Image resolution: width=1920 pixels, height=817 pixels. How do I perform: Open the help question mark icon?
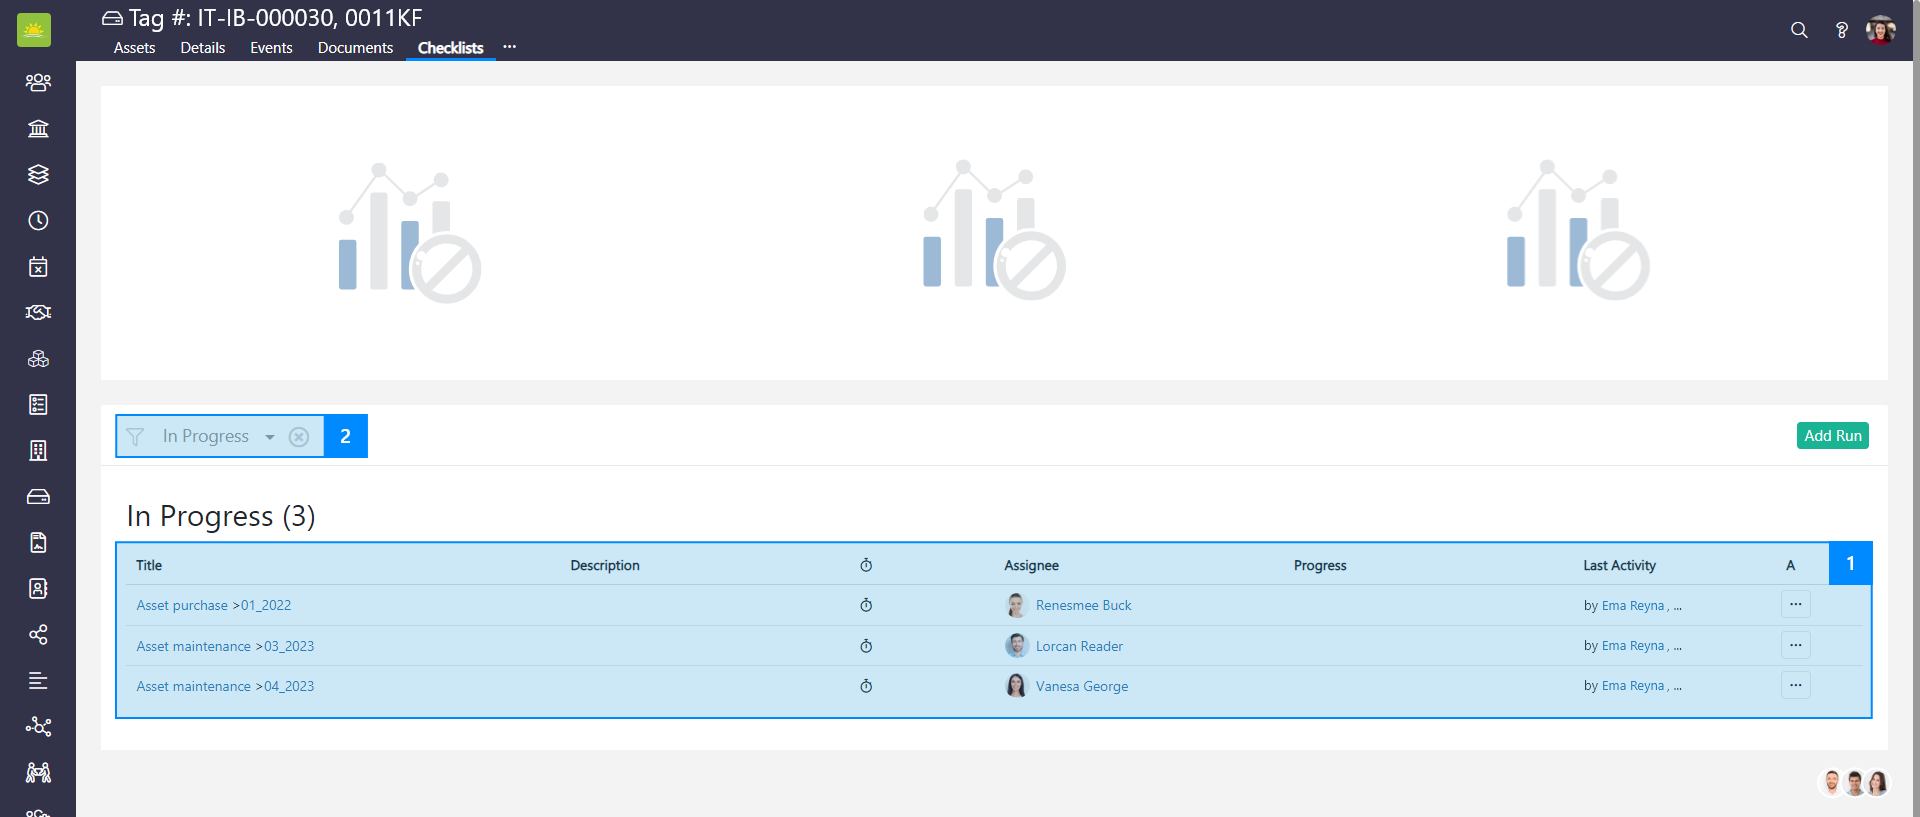[x=1841, y=30]
